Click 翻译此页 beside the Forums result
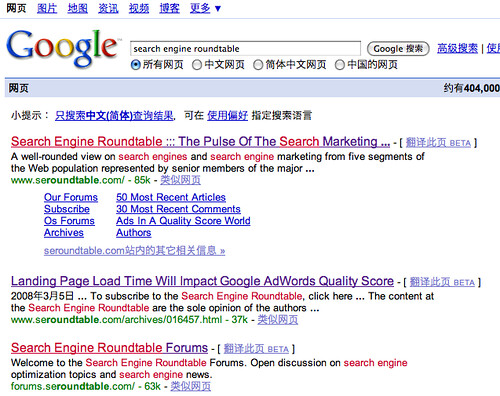This screenshot has height=396, width=500. [256, 349]
